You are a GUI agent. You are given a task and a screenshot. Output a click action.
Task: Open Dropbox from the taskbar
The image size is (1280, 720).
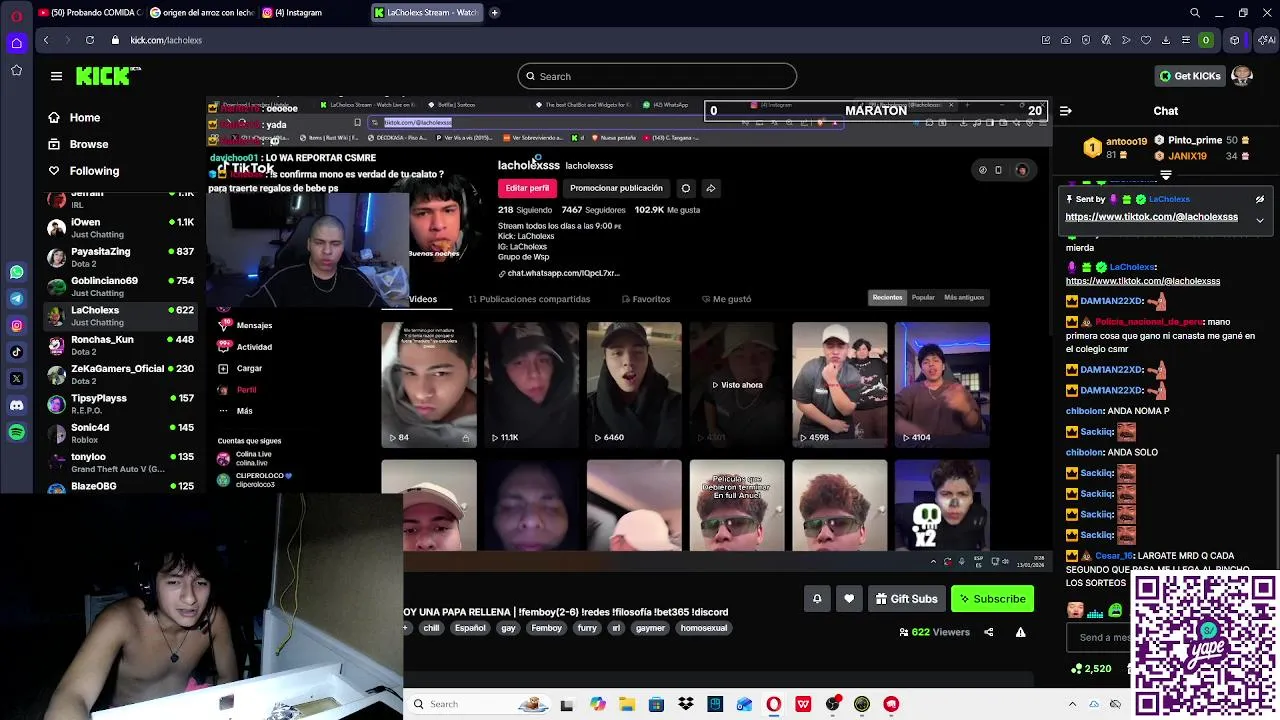coord(685,704)
